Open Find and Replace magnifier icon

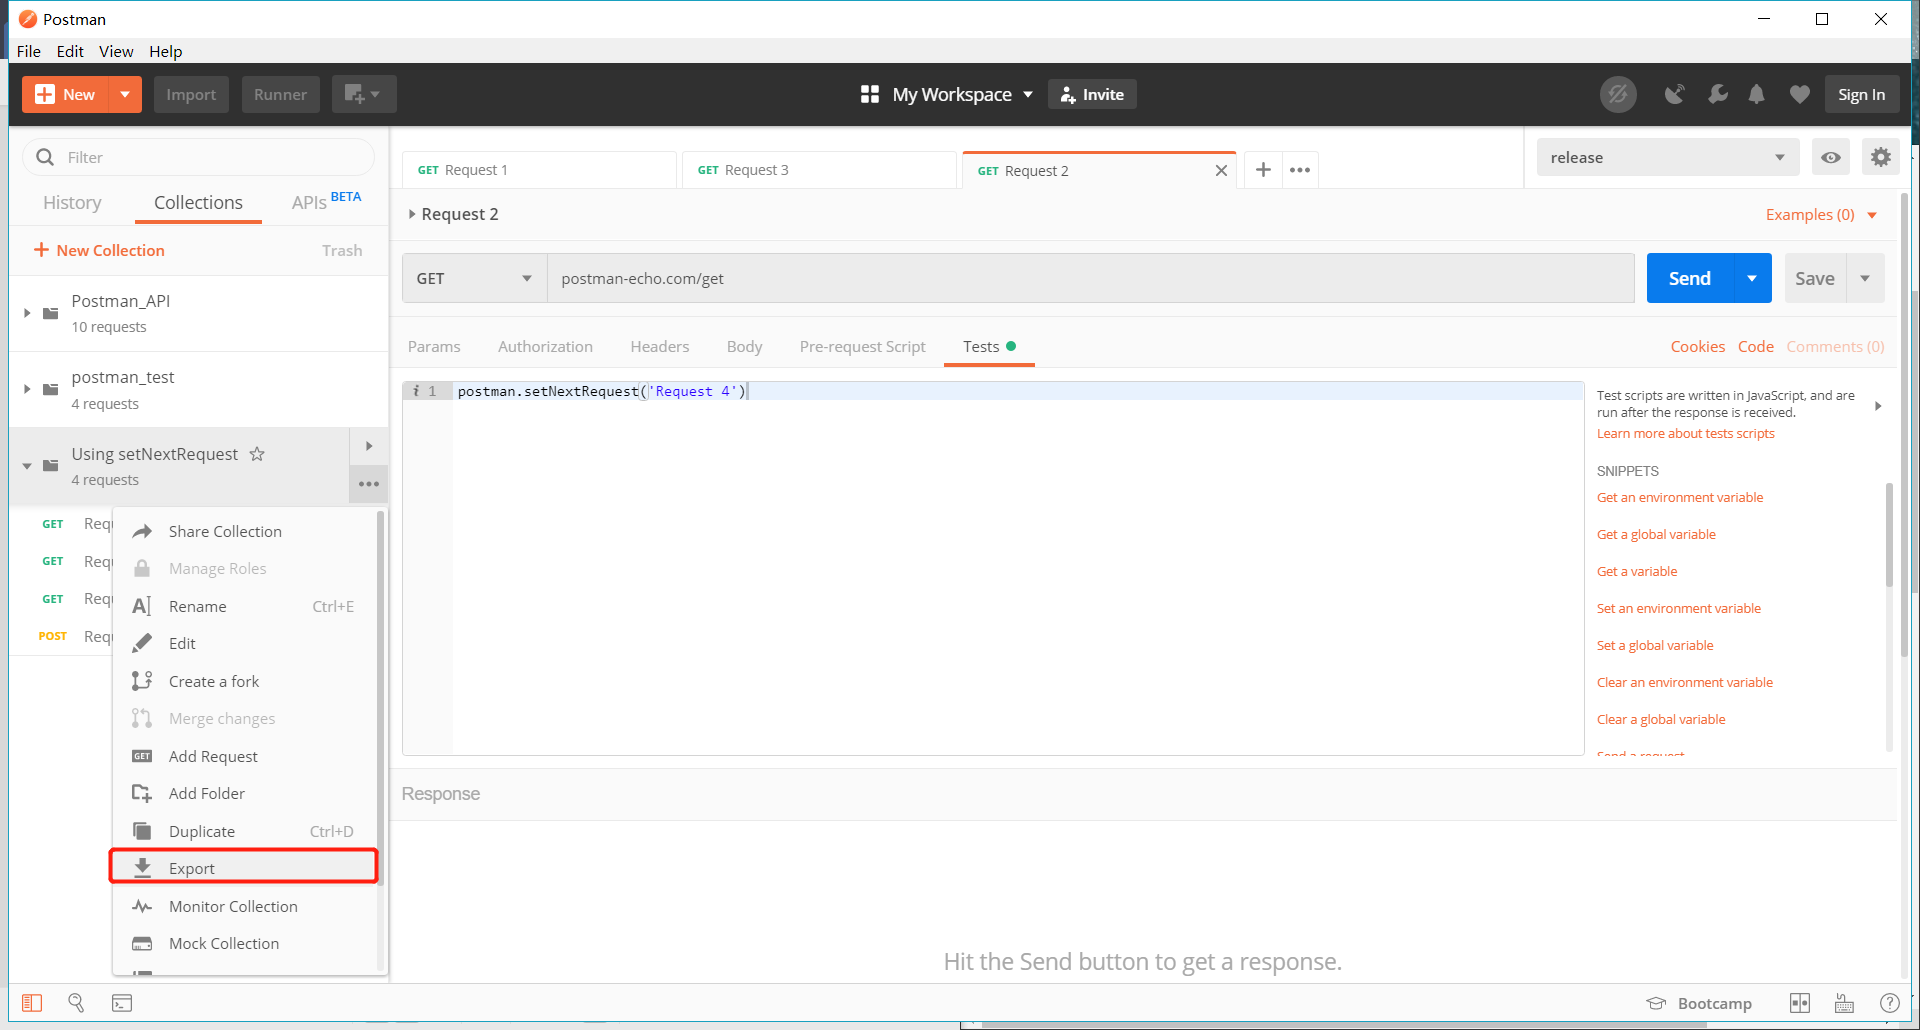(x=76, y=1003)
